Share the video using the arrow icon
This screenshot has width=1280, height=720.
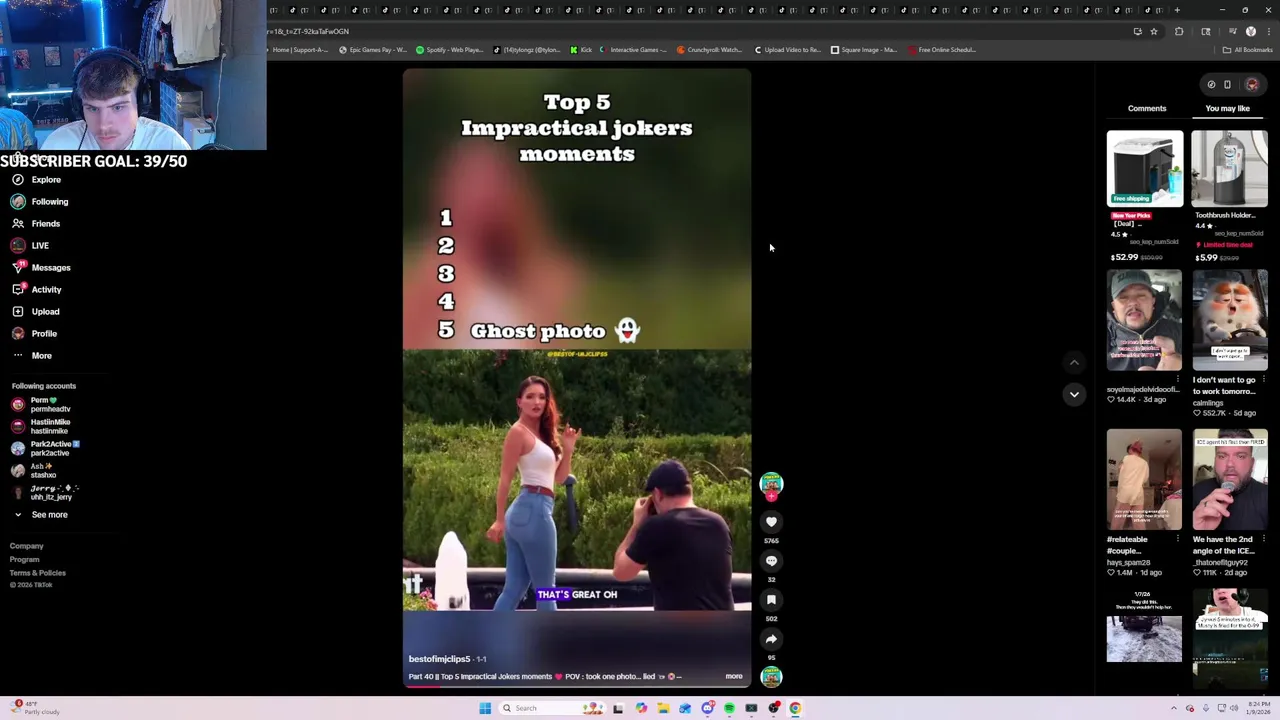[771, 639]
